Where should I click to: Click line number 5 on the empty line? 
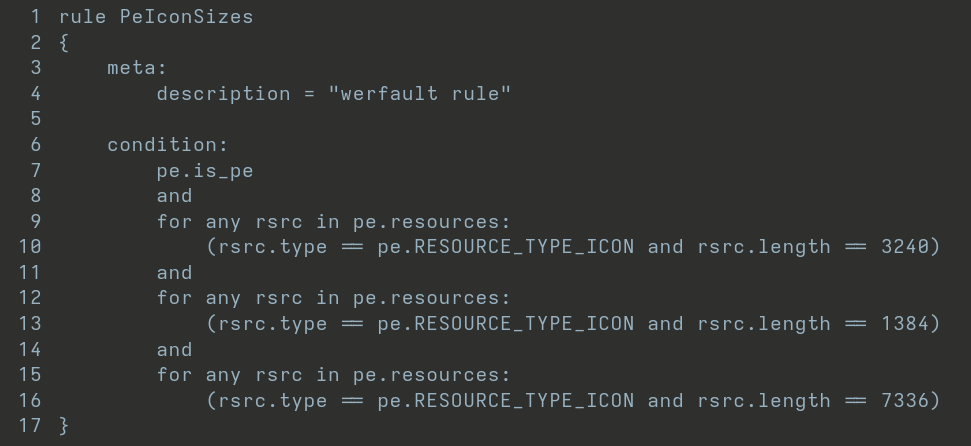coord(36,119)
